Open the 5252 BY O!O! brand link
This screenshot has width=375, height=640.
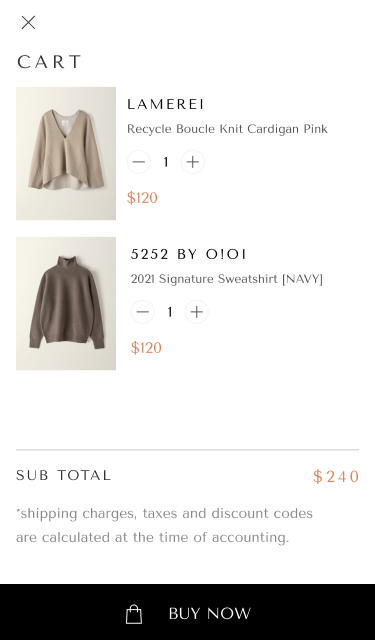(188, 254)
